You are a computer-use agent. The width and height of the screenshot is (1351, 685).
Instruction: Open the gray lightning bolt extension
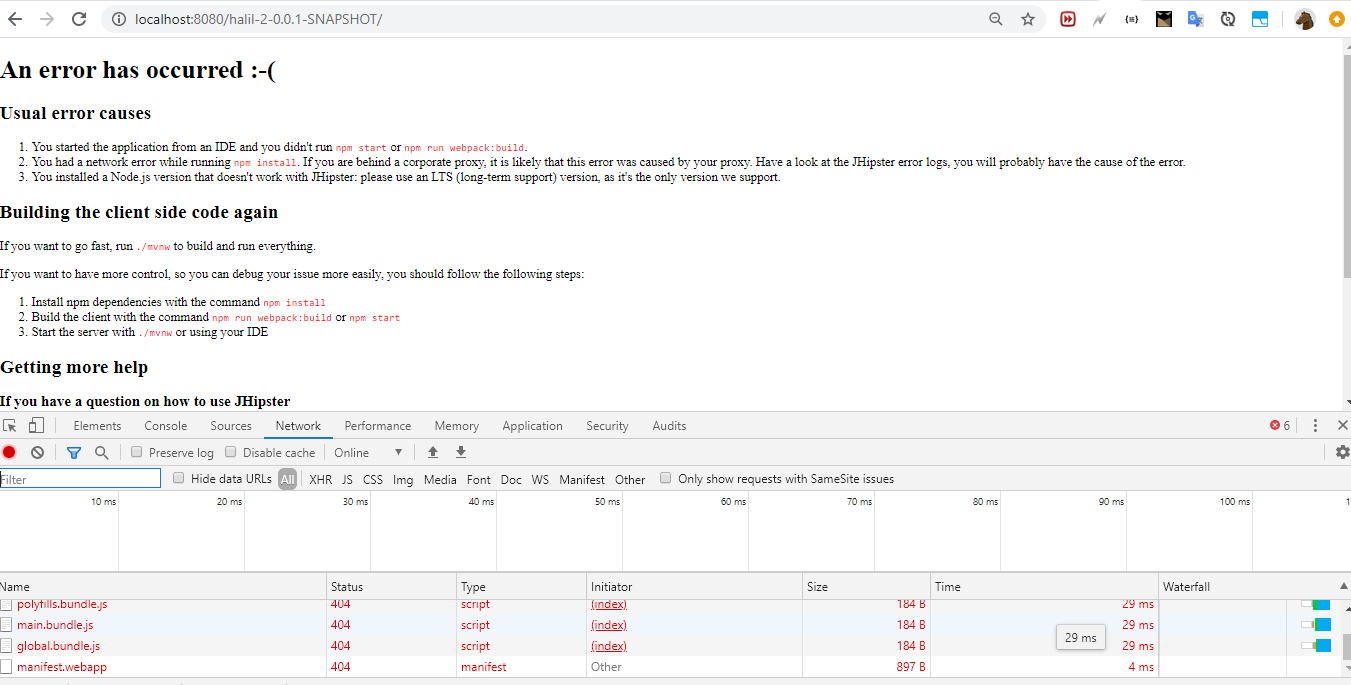1099,19
